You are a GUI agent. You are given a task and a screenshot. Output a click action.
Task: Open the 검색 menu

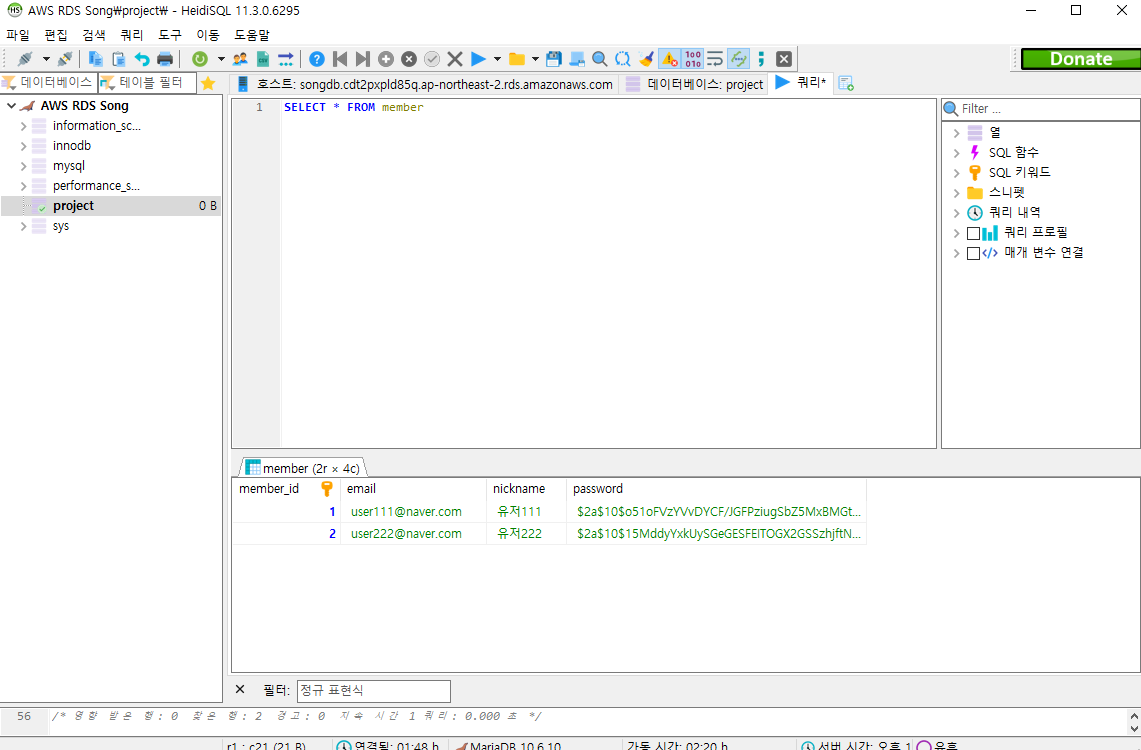[94, 35]
